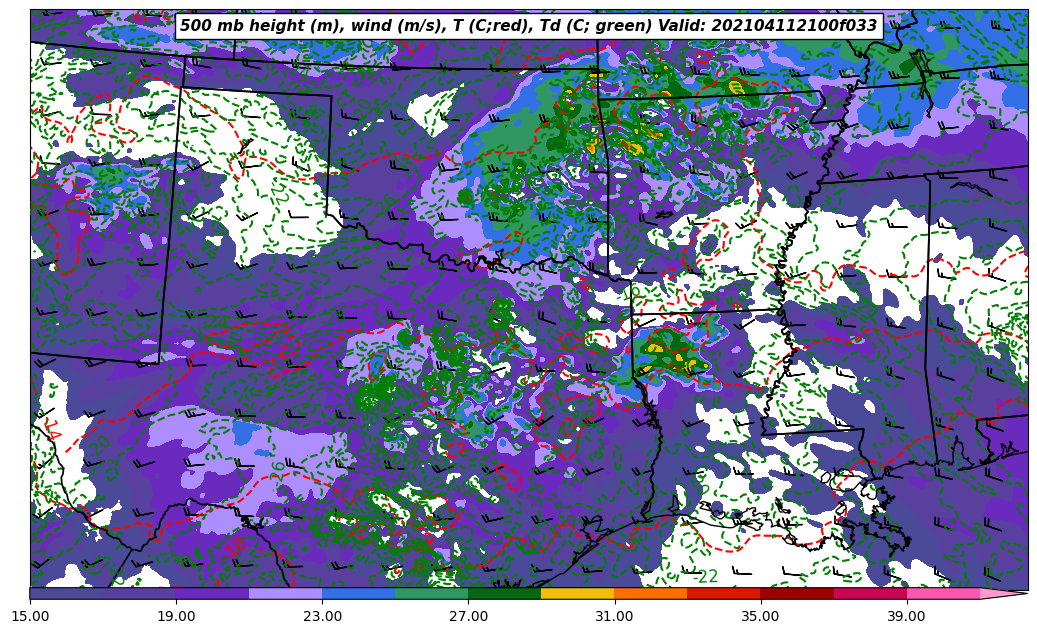Image resolution: width=1037 pixels, height=633 pixels.
Task: Select the orange colorbar segment
Action: [x=650, y=593]
